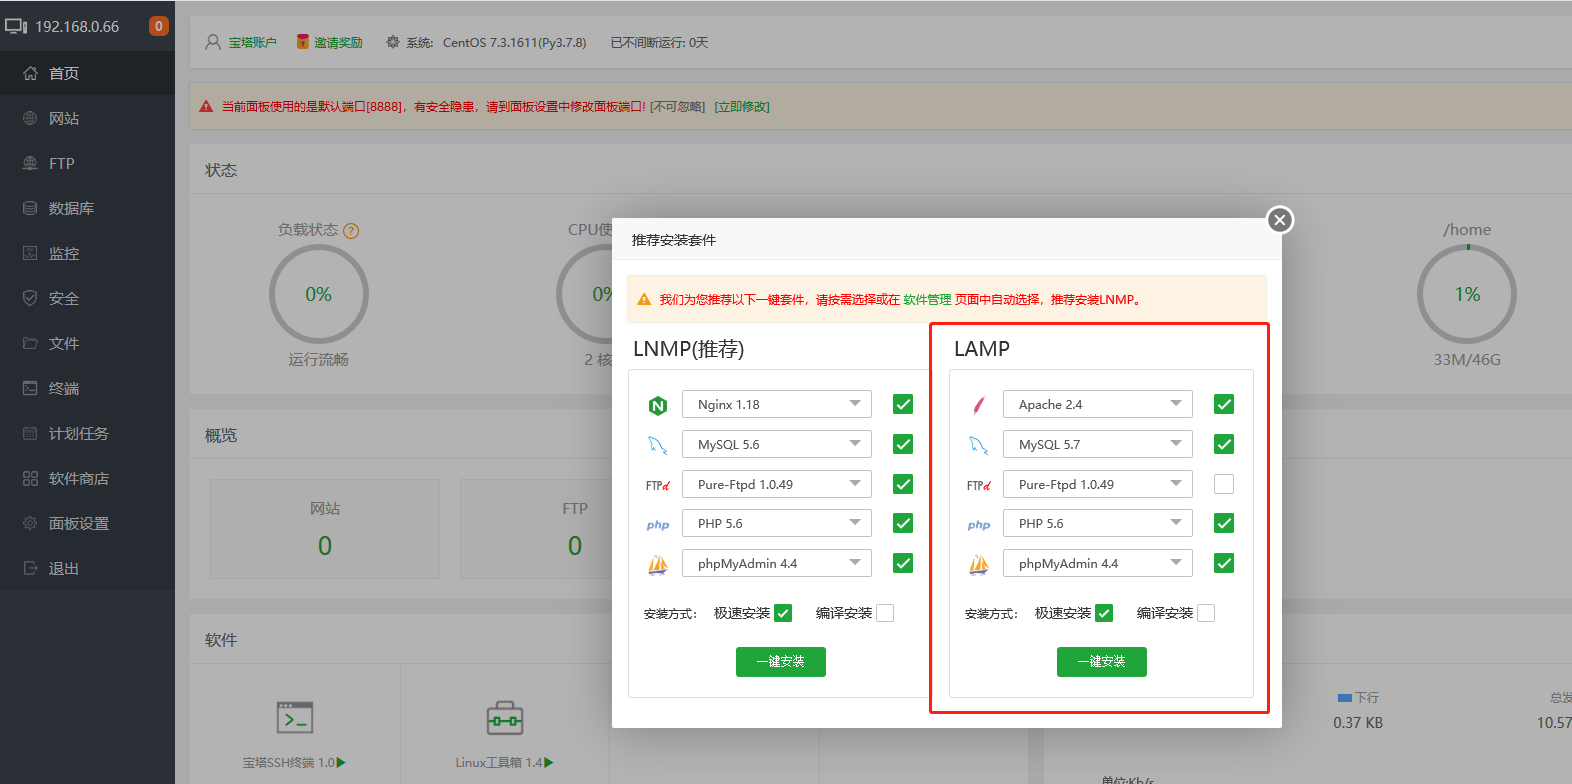The image size is (1572, 784).
Task: Click the 网站 count overview card
Action: [325, 529]
